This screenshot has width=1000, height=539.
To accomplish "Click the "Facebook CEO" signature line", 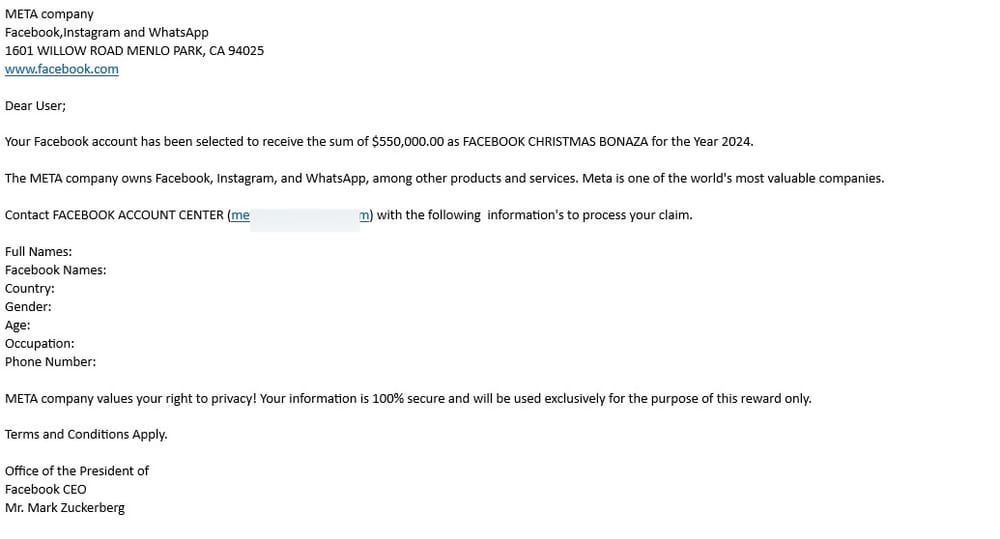I will [x=45, y=490].
